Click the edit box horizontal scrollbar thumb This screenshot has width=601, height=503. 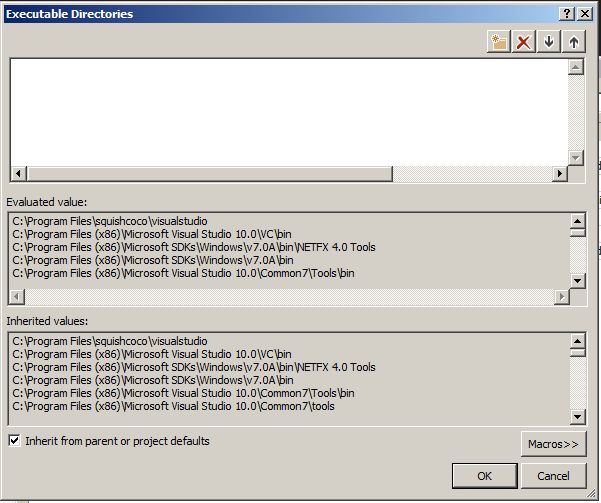210,174
